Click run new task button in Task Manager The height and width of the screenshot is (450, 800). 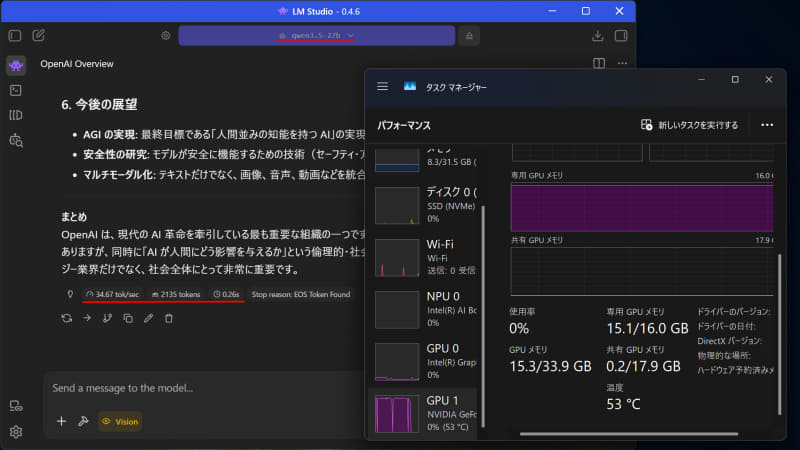point(689,125)
